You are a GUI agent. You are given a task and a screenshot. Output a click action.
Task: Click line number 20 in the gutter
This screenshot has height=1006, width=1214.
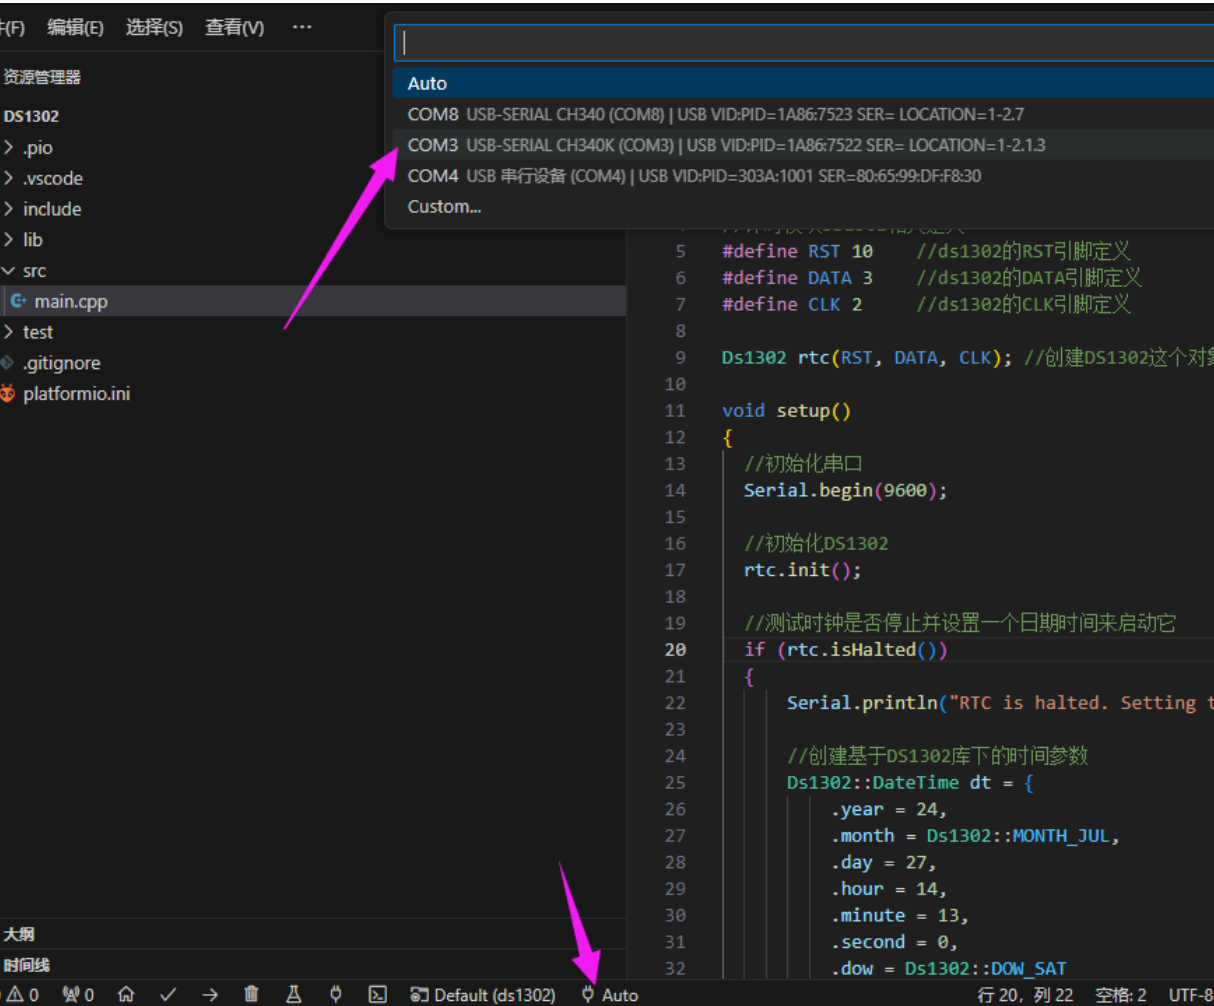click(675, 650)
